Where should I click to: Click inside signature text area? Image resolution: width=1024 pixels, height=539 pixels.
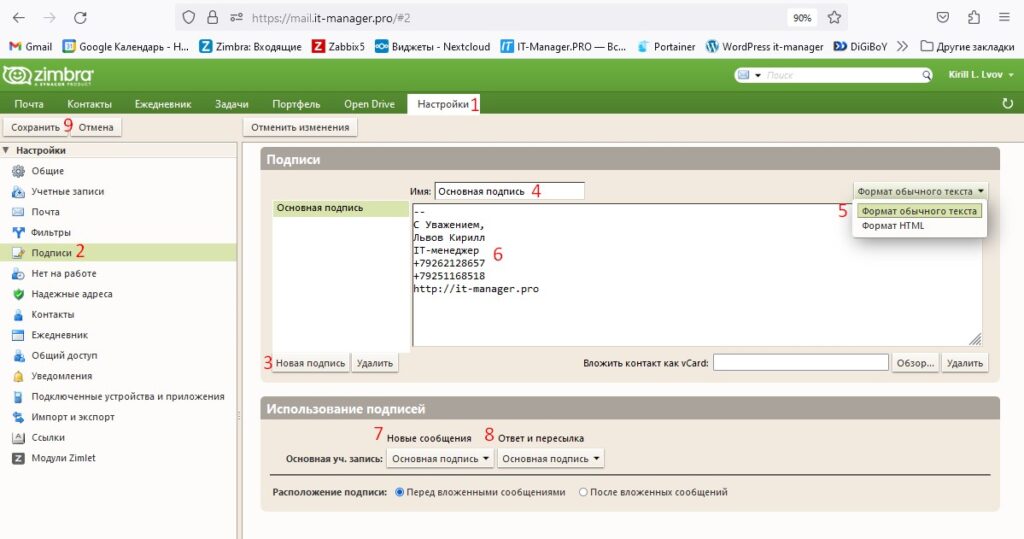pos(697,274)
